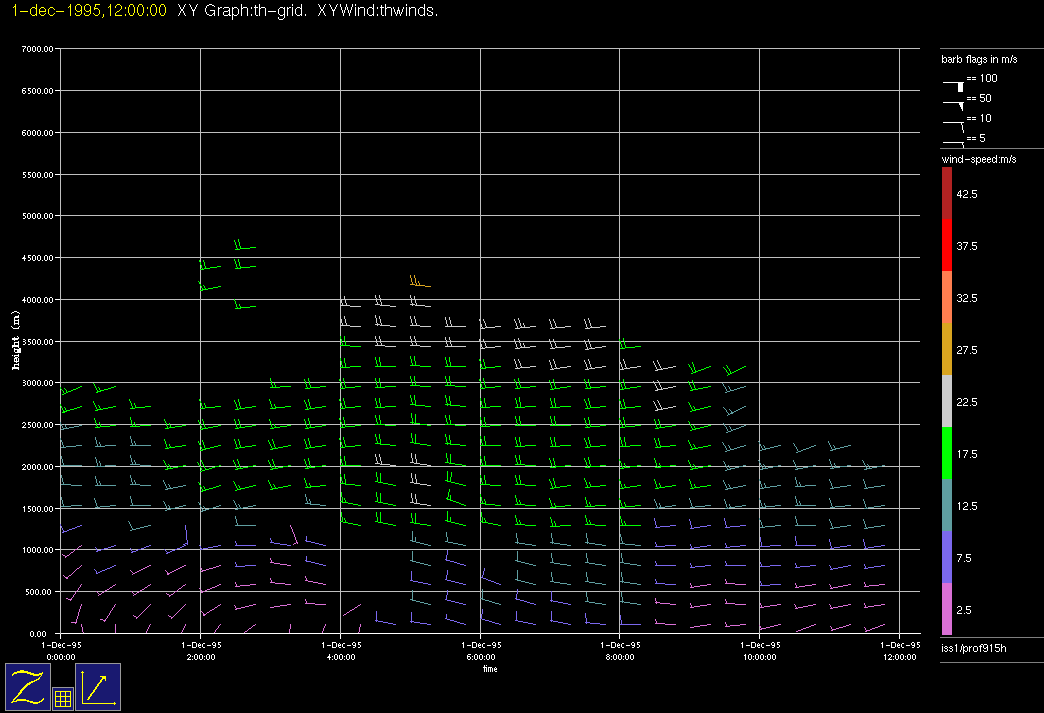The image size is (1044, 713).
Task: Click the 10 m/s barb flag symbol
Action: coord(955,123)
